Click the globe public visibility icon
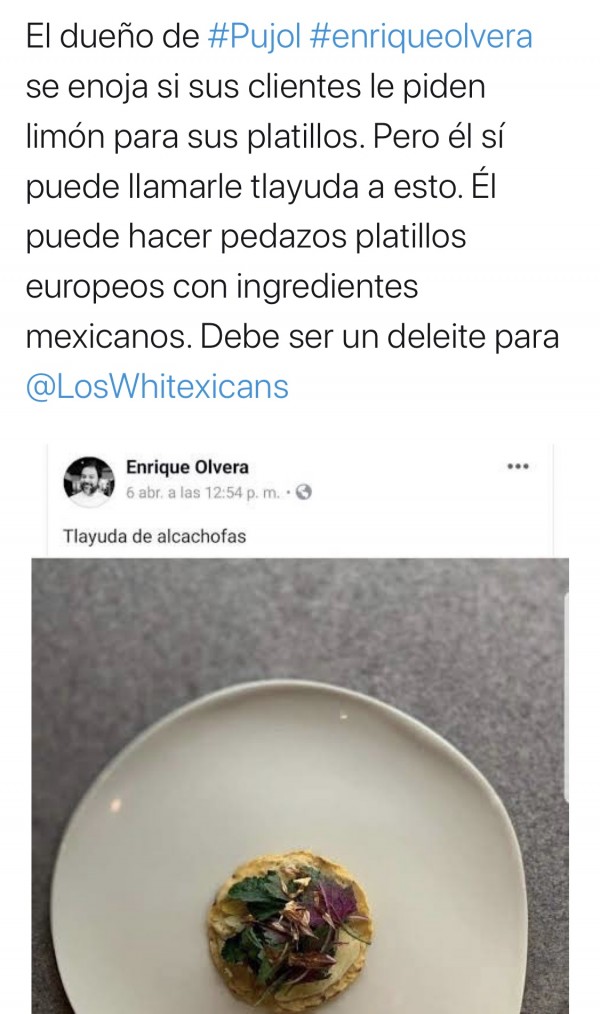This screenshot has height=1014, width=600. pos(304,492)
